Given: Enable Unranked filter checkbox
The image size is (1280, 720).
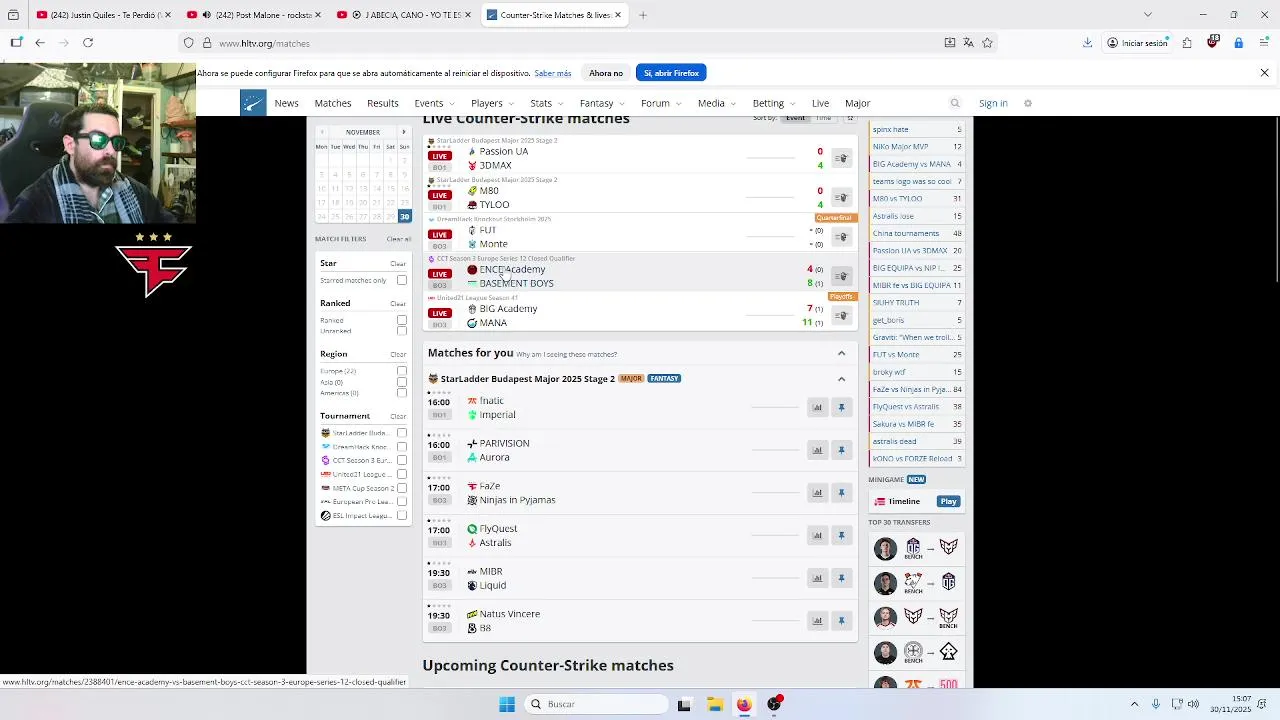Looking at the screenshot, I should pyautogui.click(x=402, y=330).
